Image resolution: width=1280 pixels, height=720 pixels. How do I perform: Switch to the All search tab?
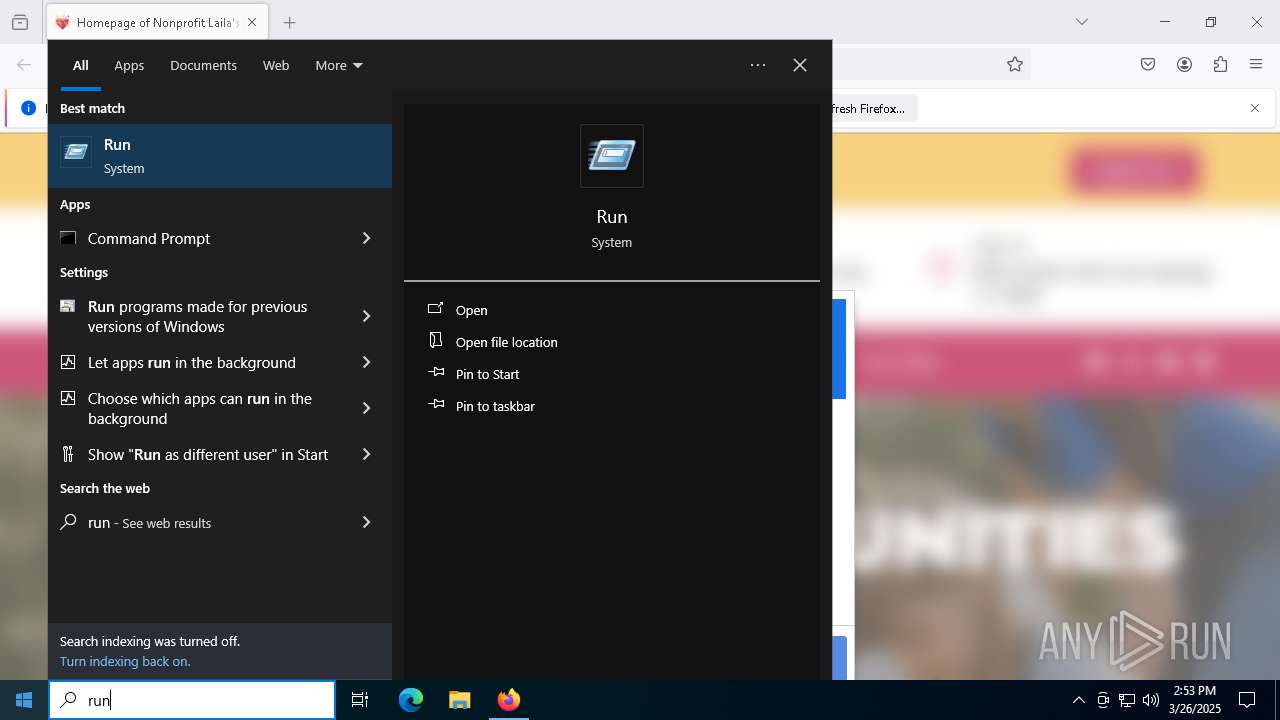click(81, 65)
